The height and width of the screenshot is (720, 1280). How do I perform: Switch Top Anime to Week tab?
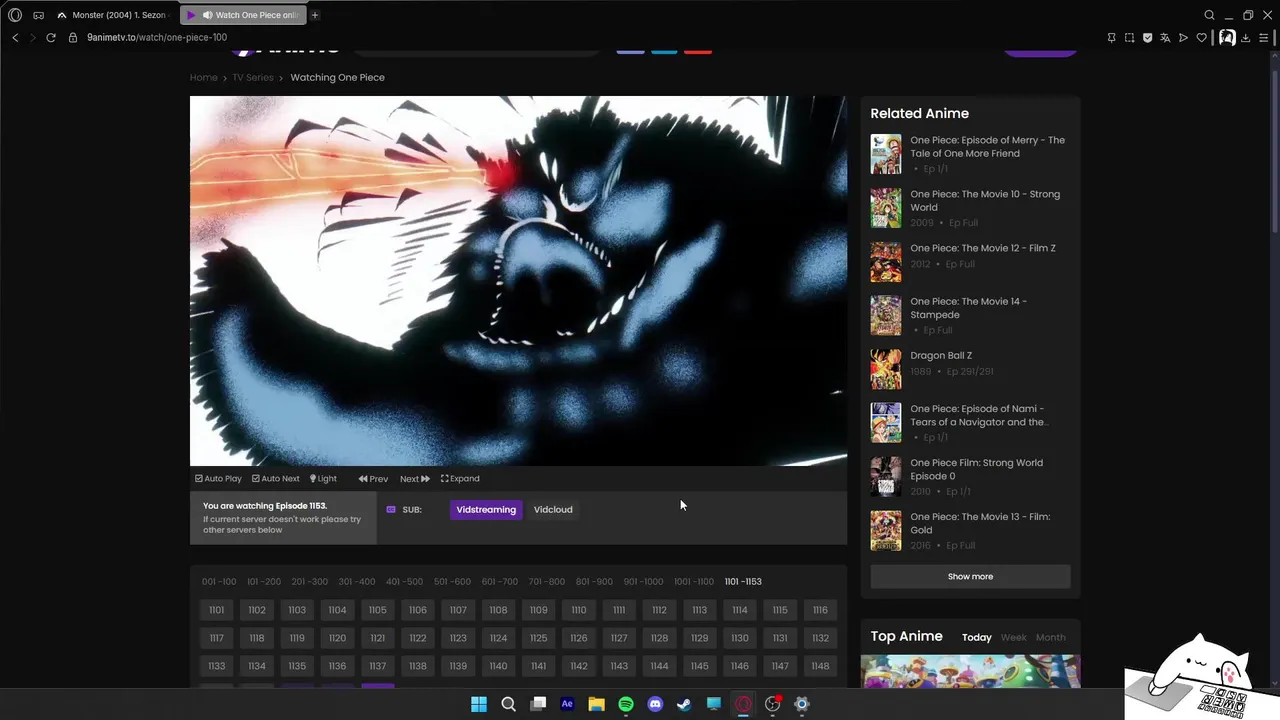tap(1014, 637)
